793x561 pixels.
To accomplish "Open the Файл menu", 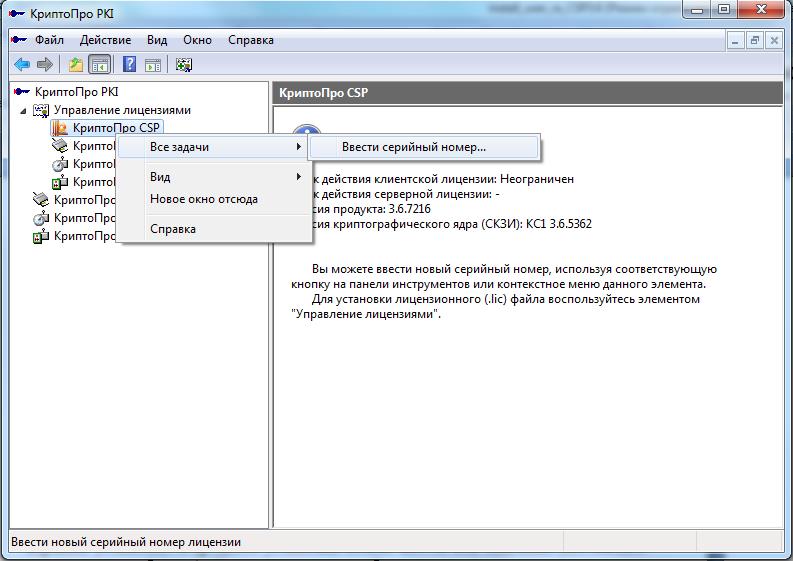I will (49, 40).
